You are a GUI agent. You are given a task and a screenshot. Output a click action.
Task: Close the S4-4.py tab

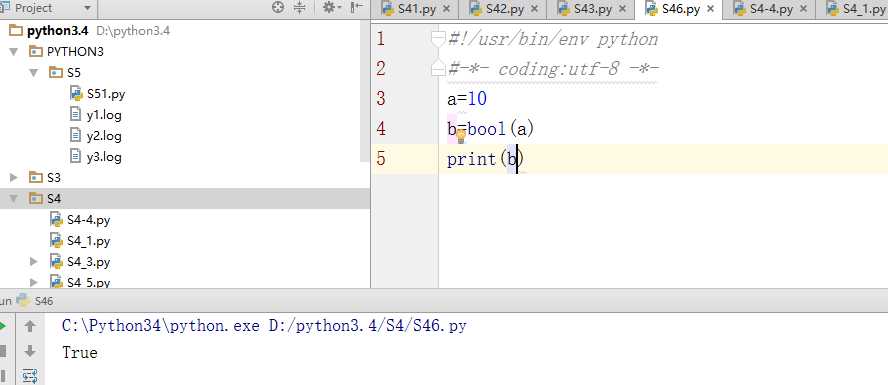(x=804, y=9)
